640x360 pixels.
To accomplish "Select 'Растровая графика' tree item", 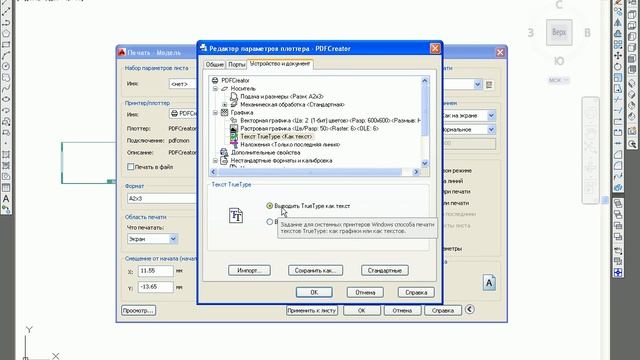I will 309,129.
